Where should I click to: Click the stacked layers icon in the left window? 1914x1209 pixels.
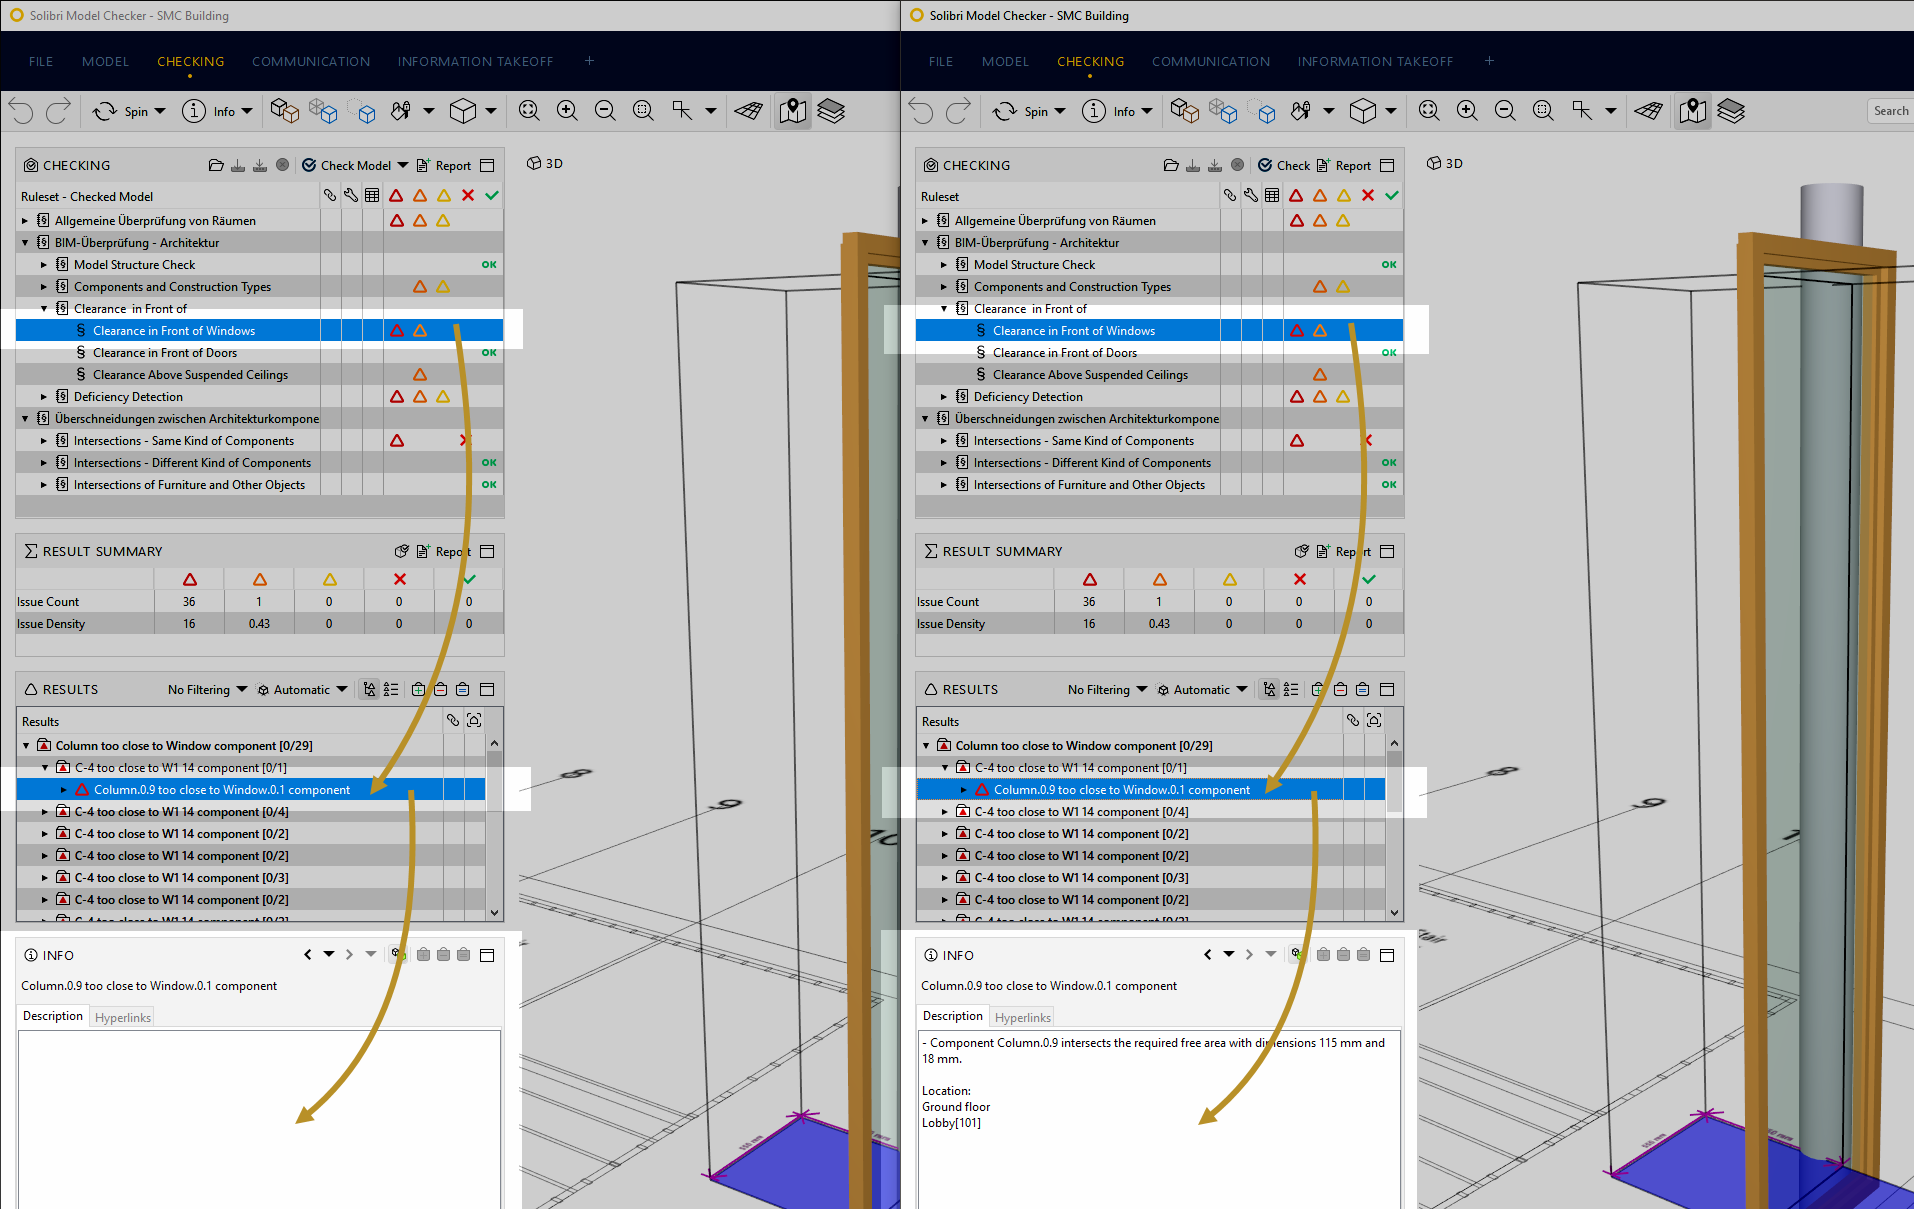[x=831, y=111]
